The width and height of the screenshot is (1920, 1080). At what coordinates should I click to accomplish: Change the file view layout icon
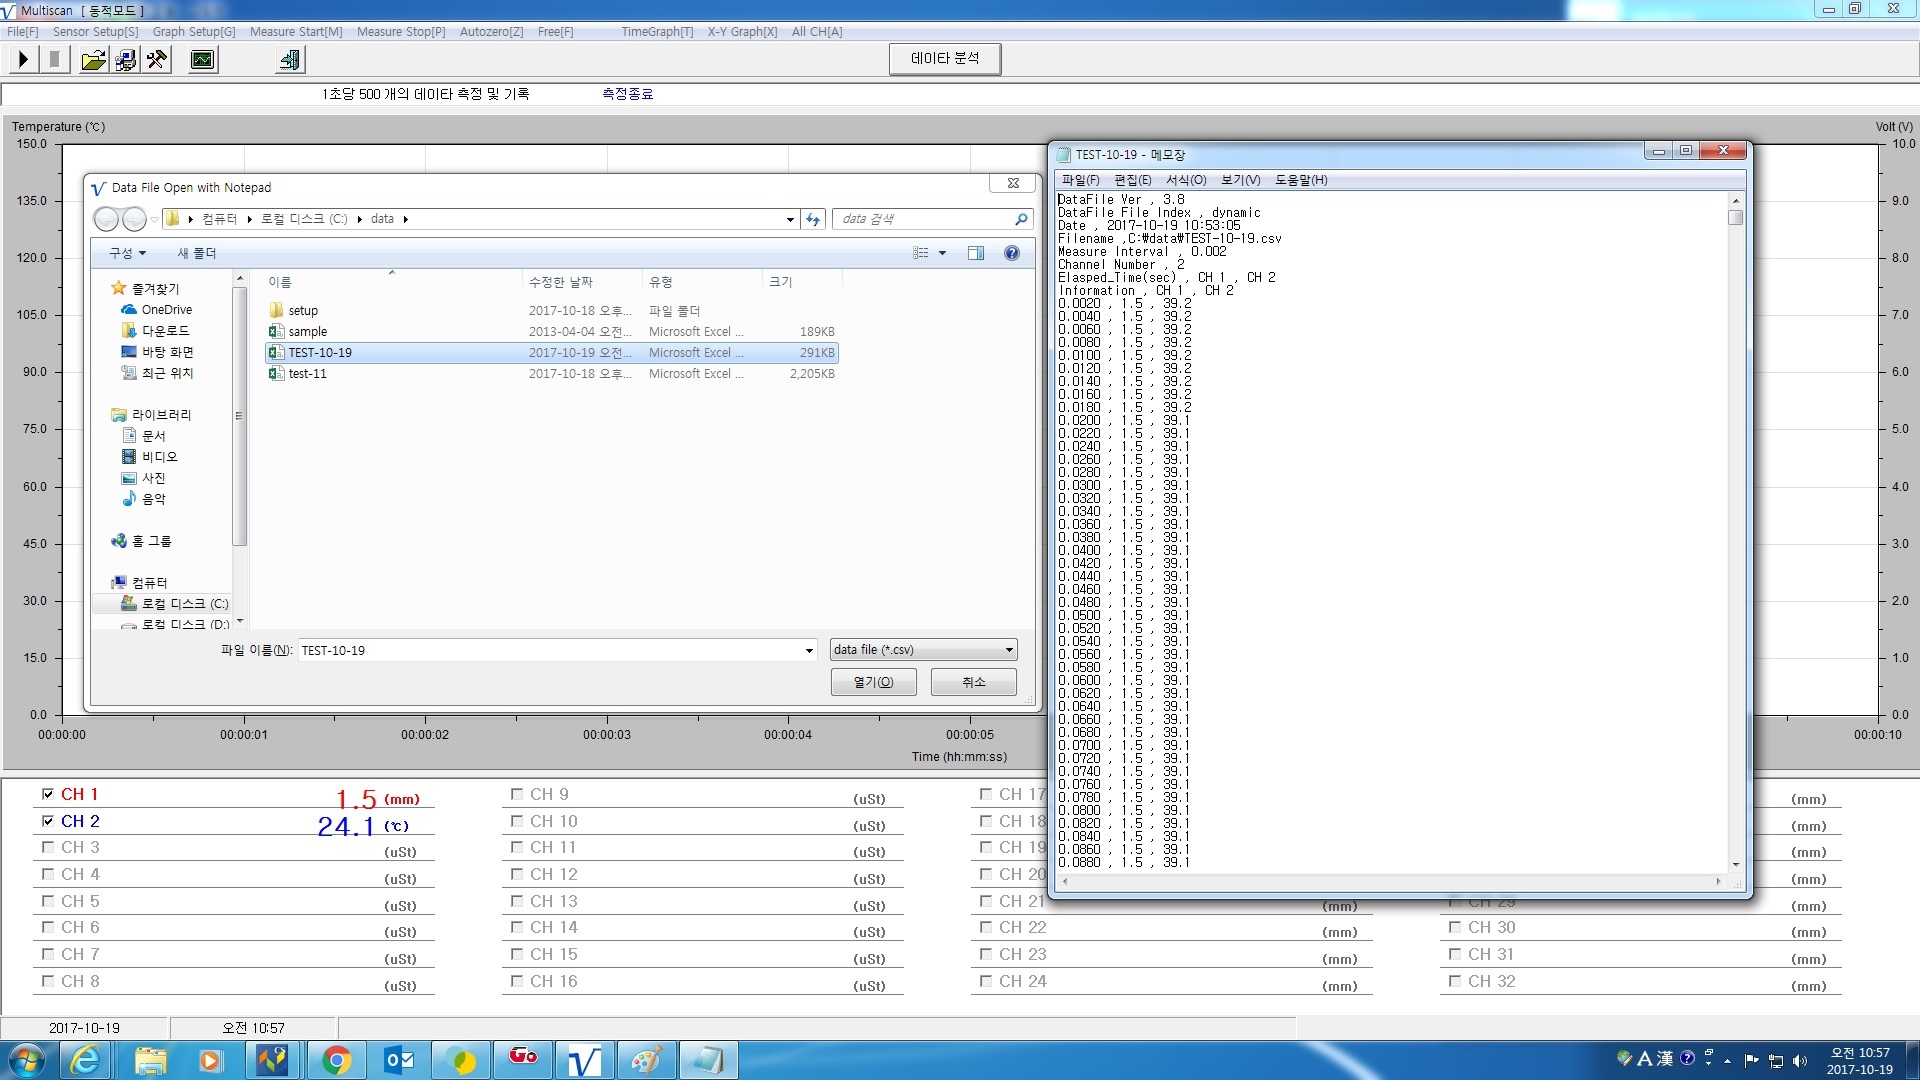point(920,253)
